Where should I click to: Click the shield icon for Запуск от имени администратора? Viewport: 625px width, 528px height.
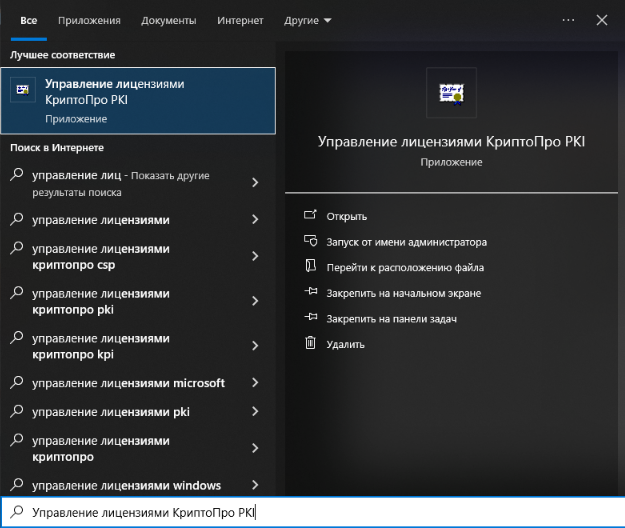pyautogui.click(x=310, y=242)
